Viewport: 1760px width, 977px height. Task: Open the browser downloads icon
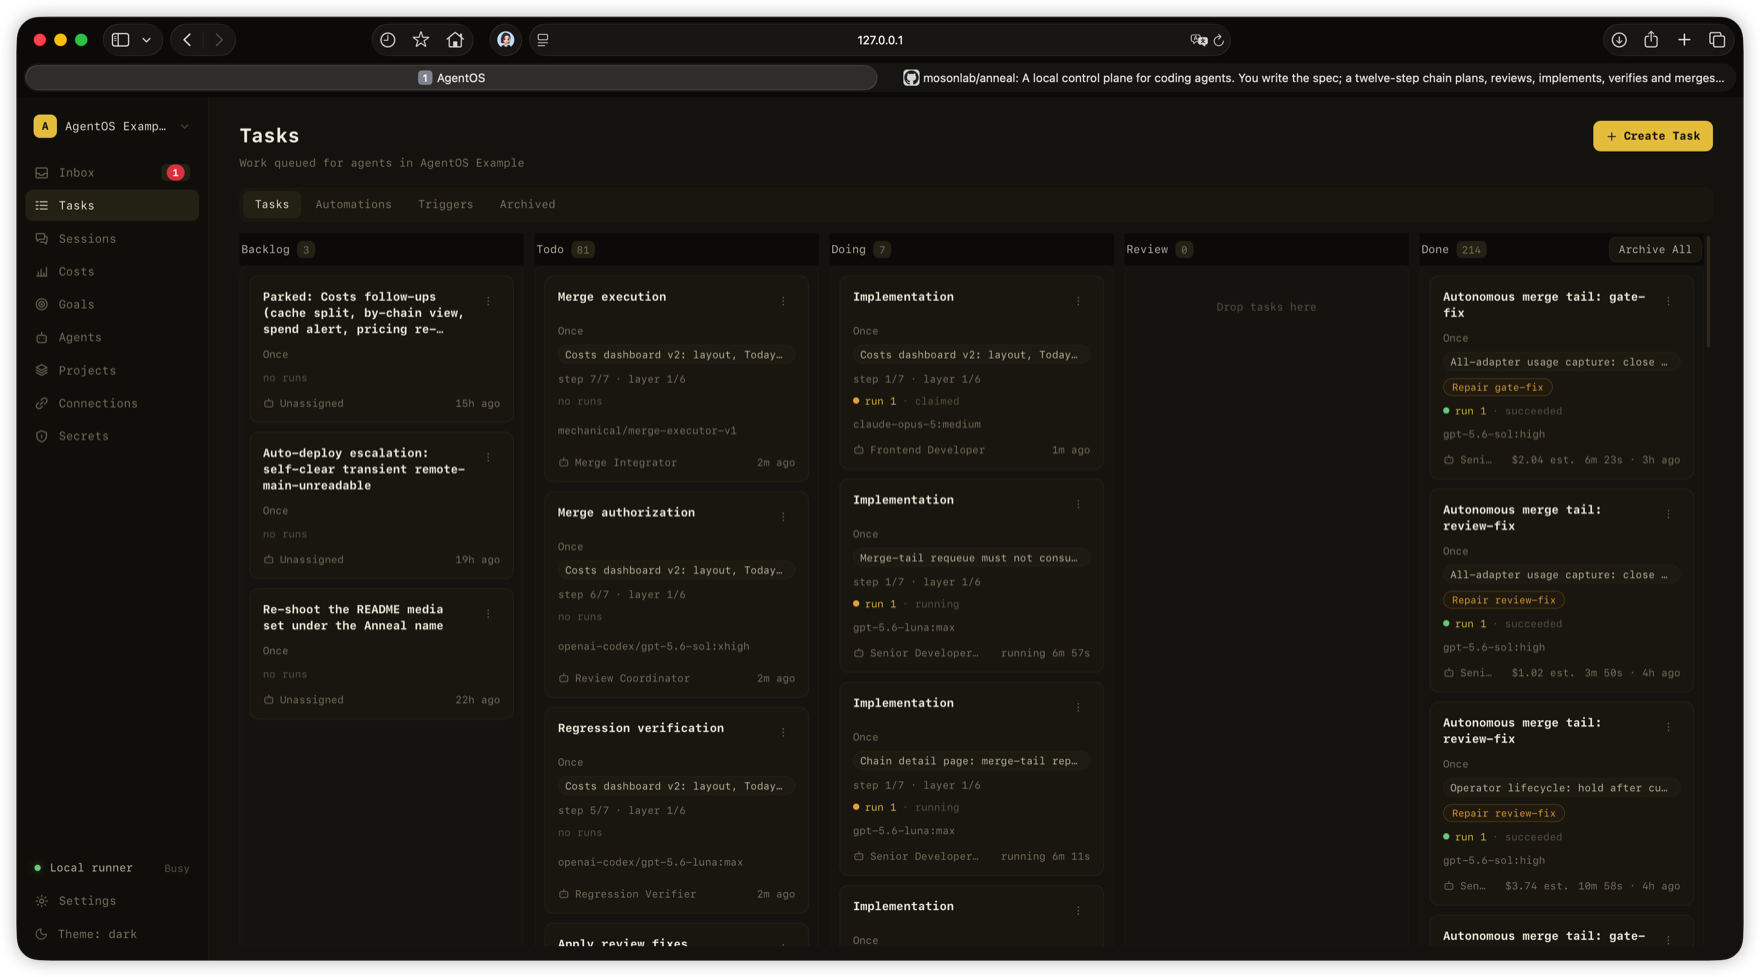(x=1619, y=40)
